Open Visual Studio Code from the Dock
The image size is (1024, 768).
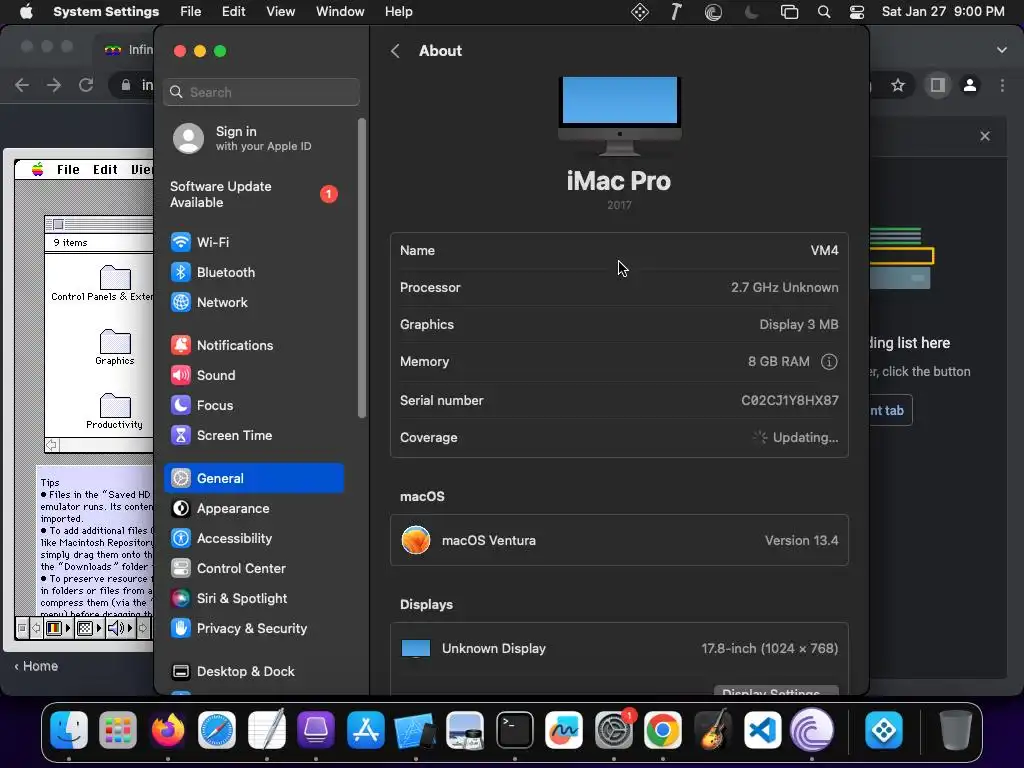click(762, 729)
